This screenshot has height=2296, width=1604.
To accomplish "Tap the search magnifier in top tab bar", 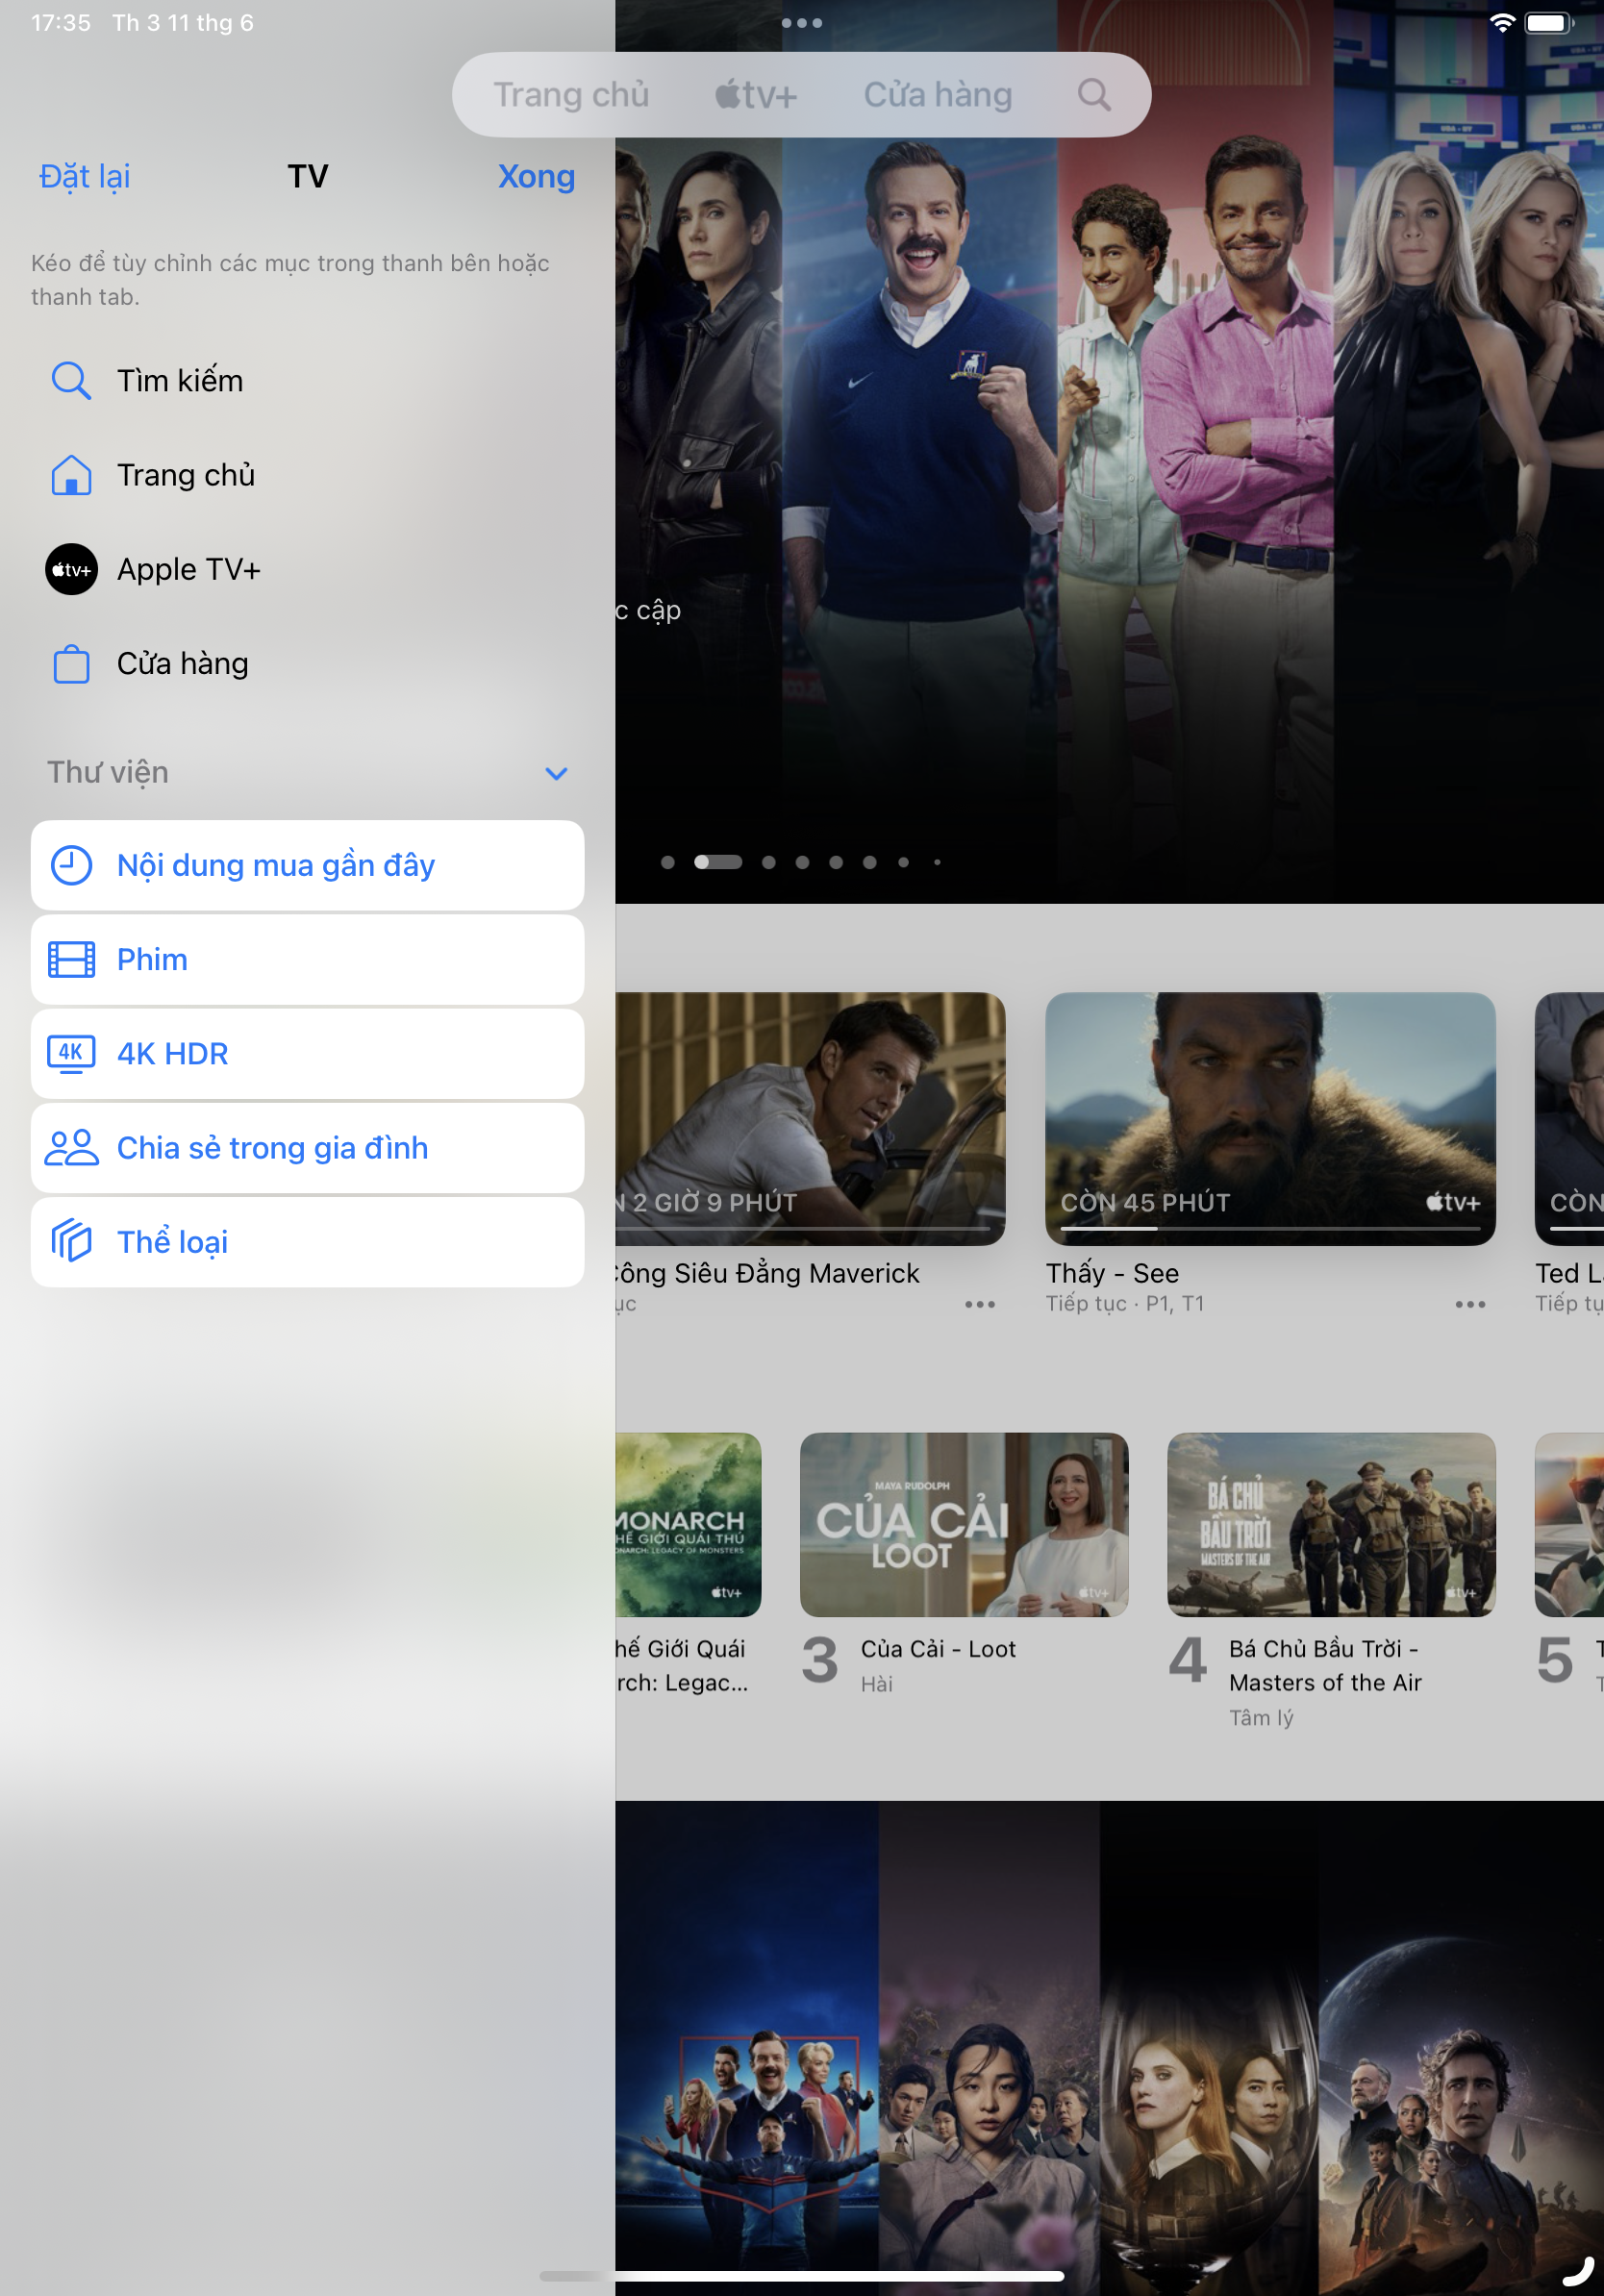I will [1094, 95].
